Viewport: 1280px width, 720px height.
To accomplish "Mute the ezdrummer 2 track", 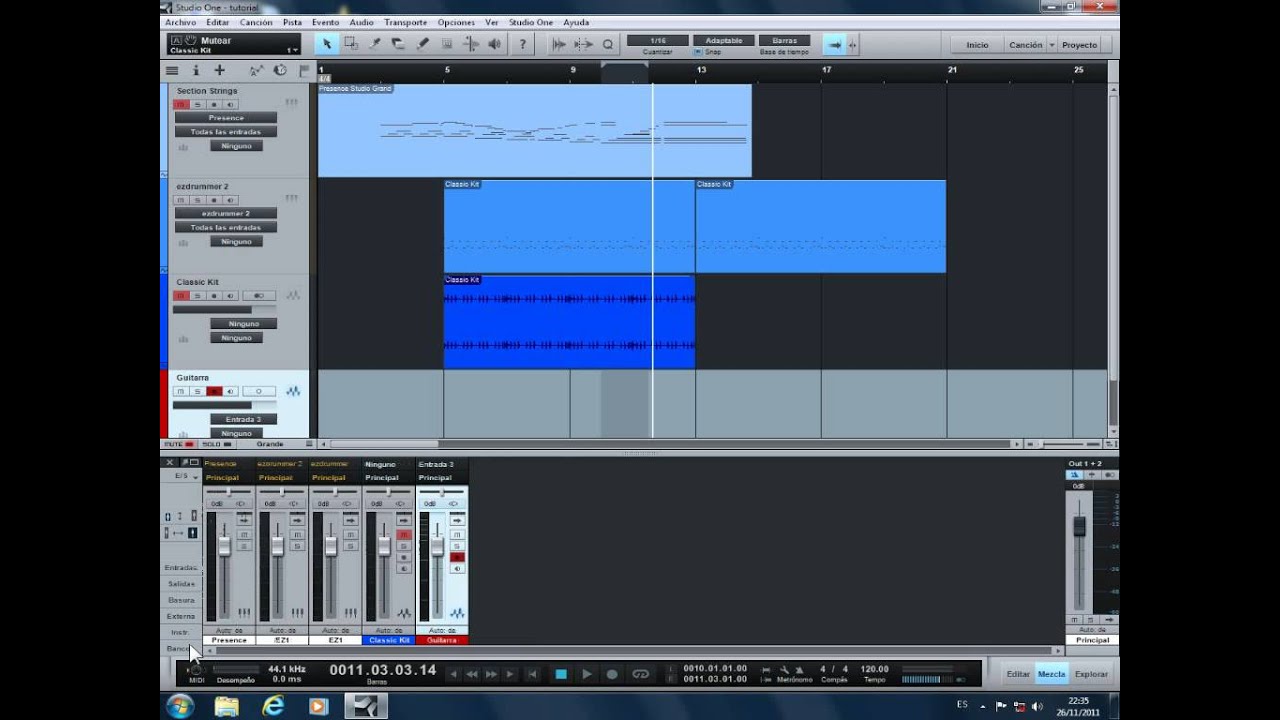I will [181, 200].
